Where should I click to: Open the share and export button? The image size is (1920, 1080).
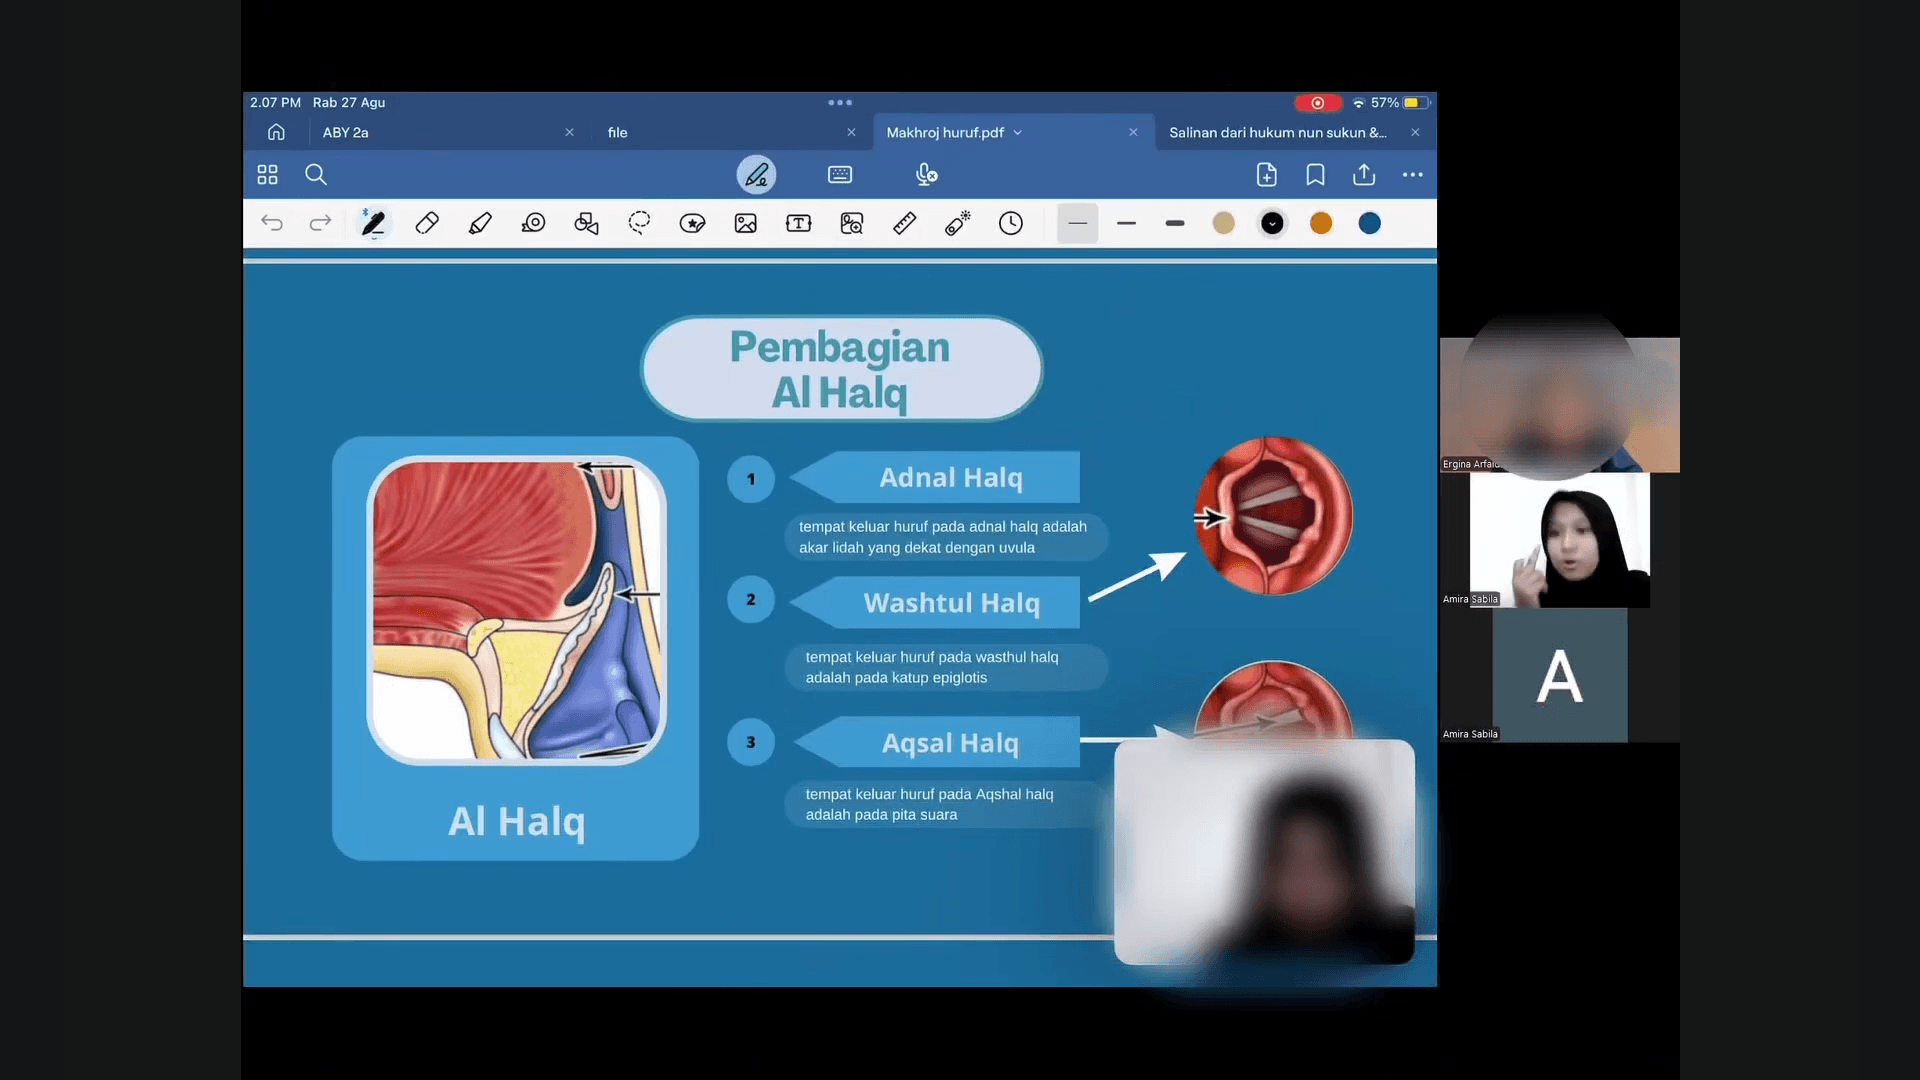click(x=1364, y=175)
